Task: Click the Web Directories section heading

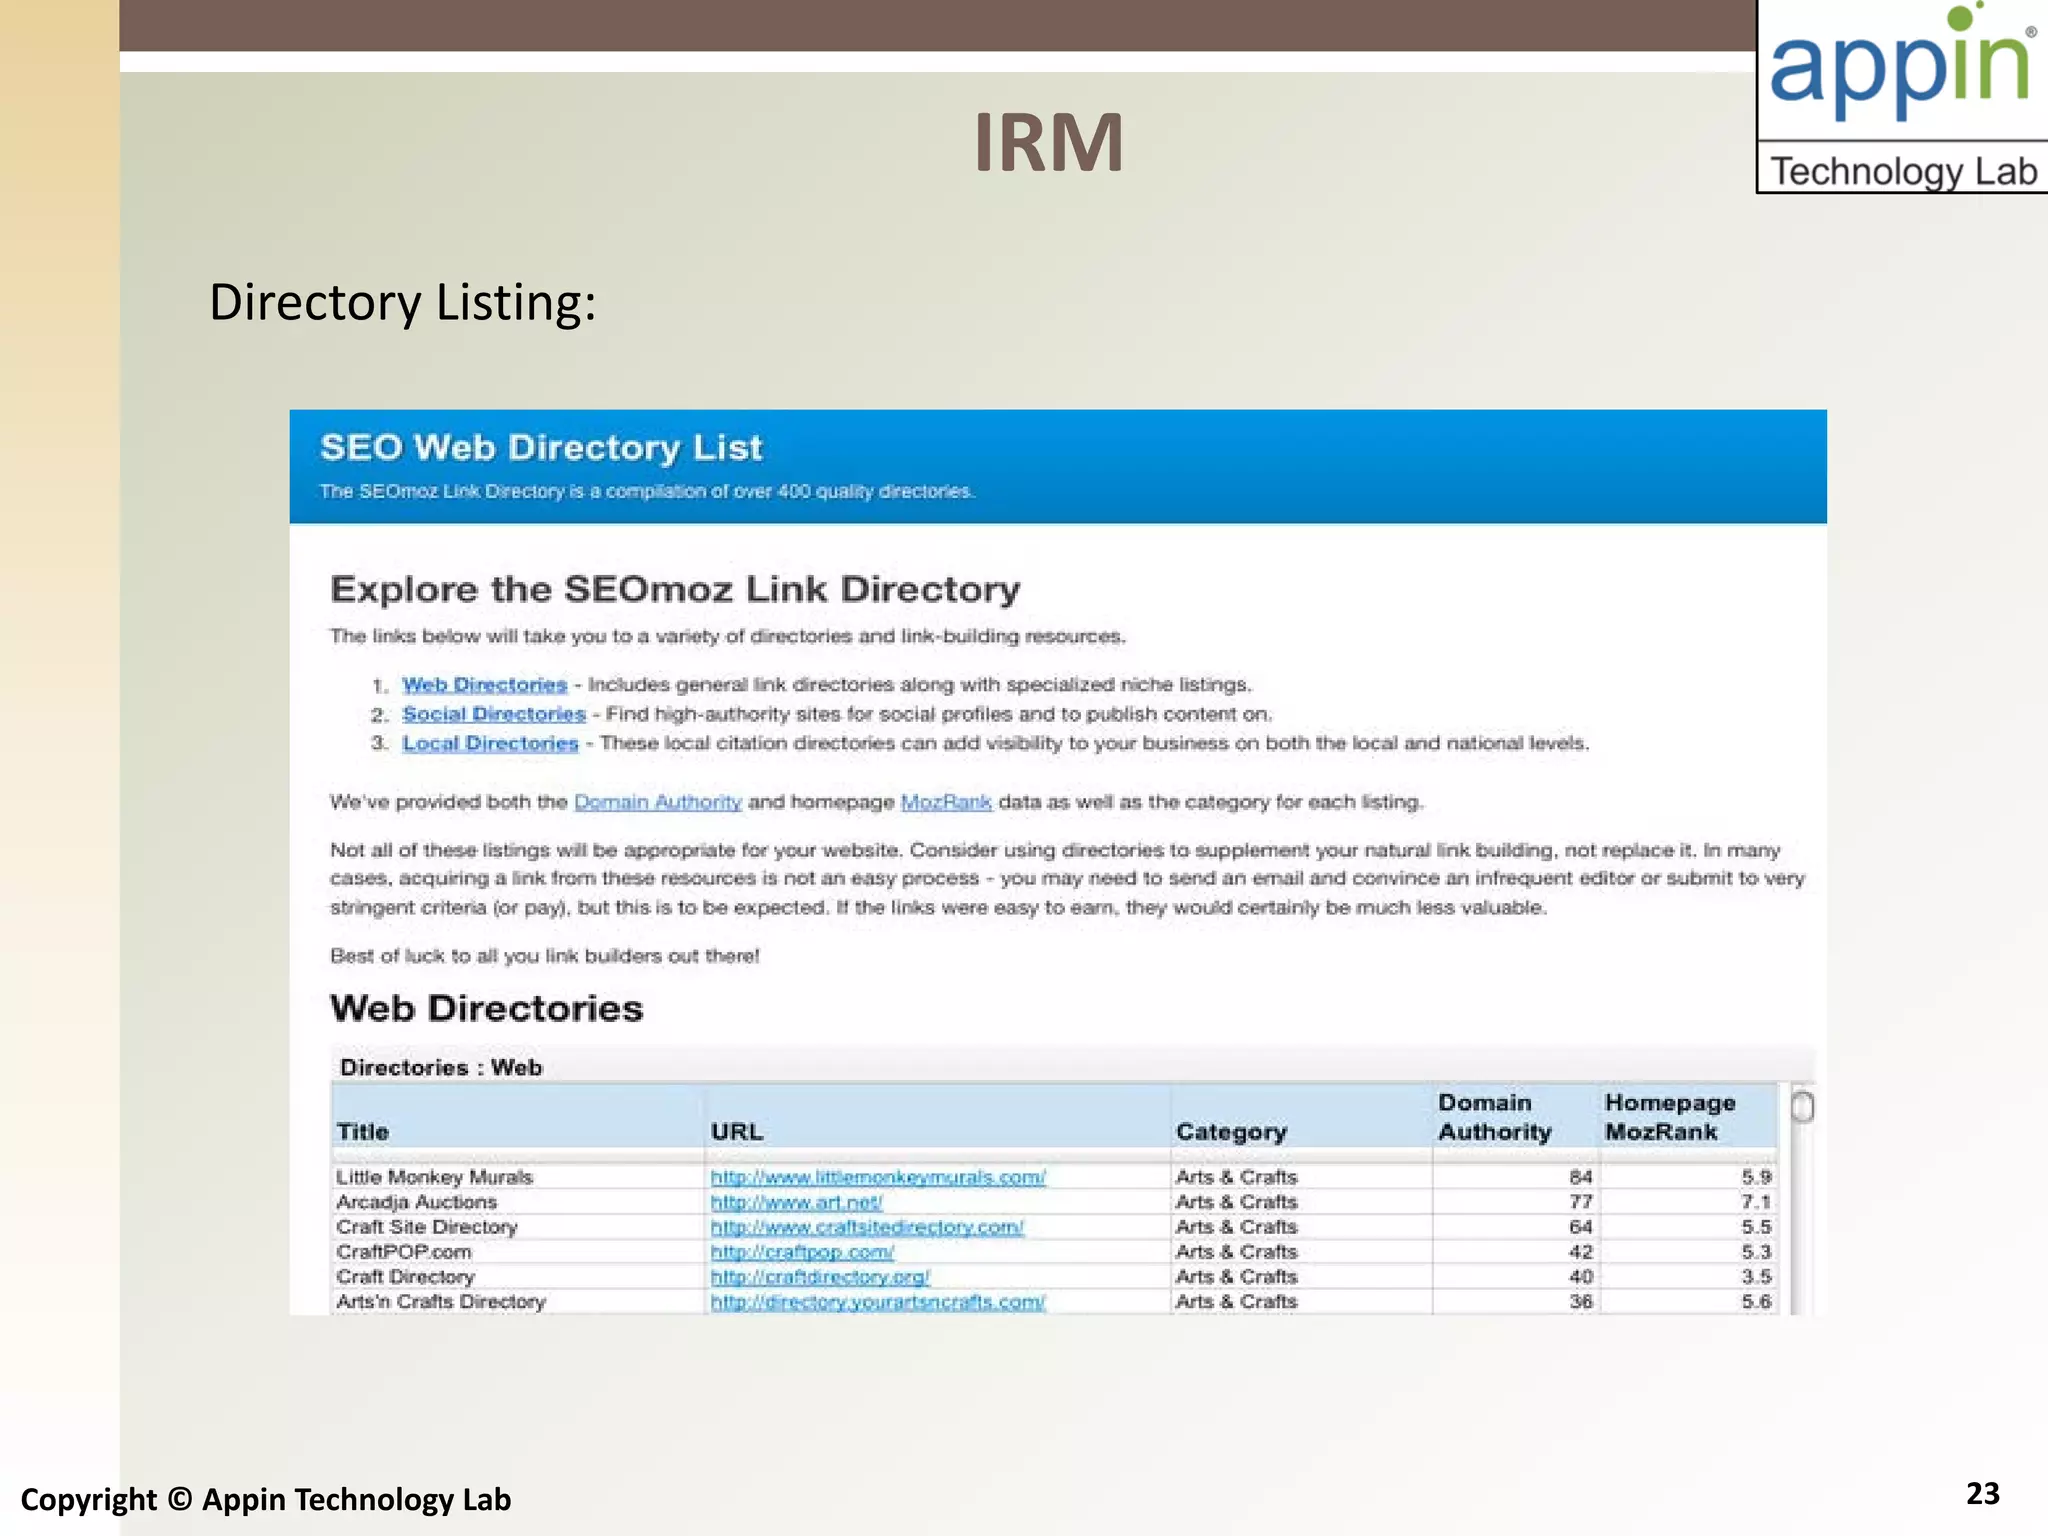Action: 487,1008
